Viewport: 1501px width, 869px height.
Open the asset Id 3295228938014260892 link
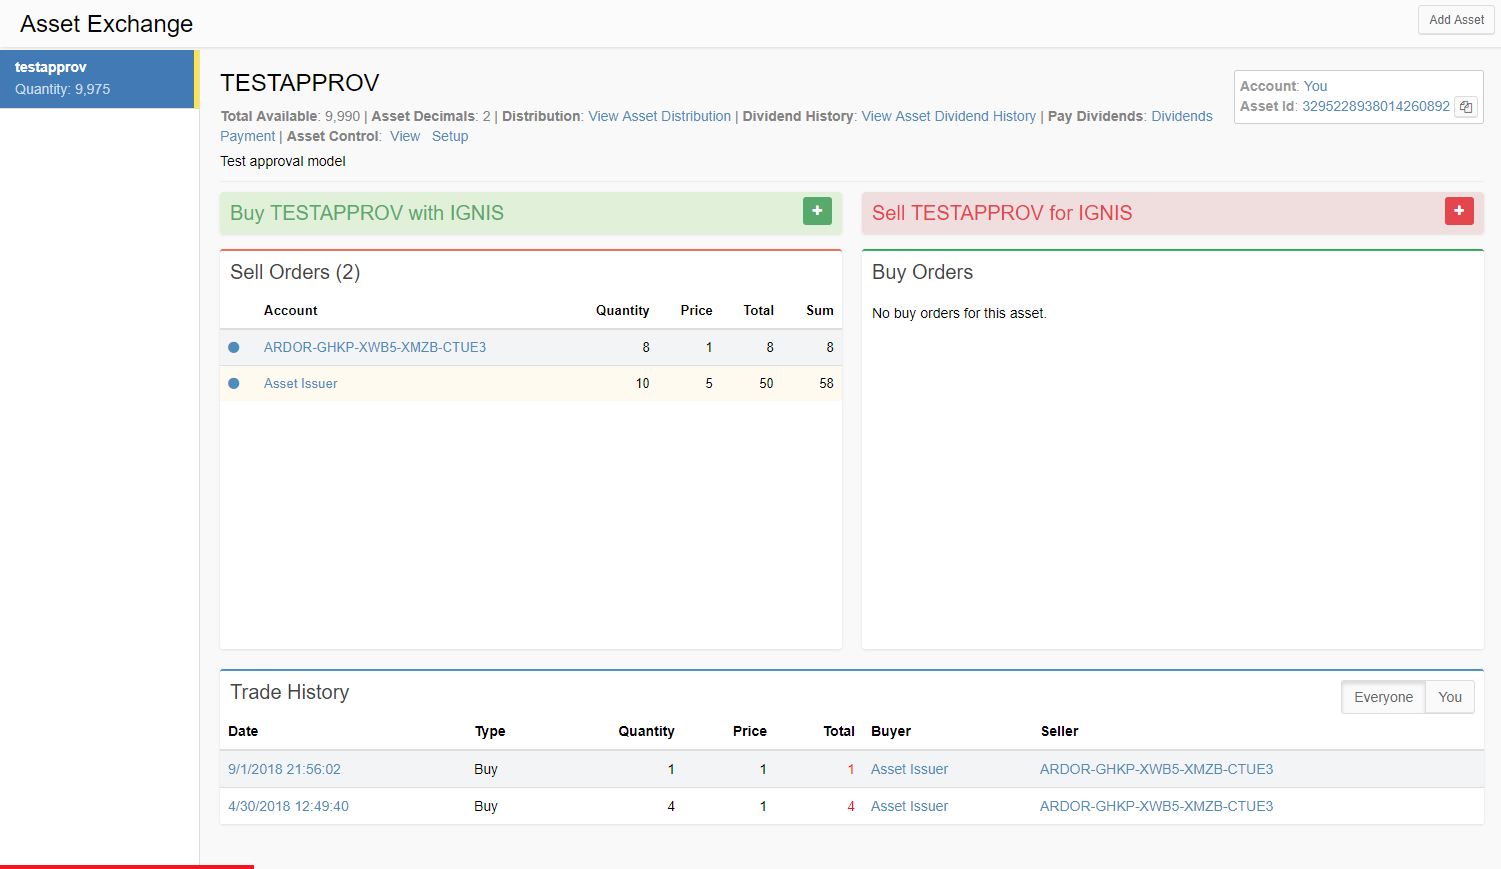(1375, 106)
